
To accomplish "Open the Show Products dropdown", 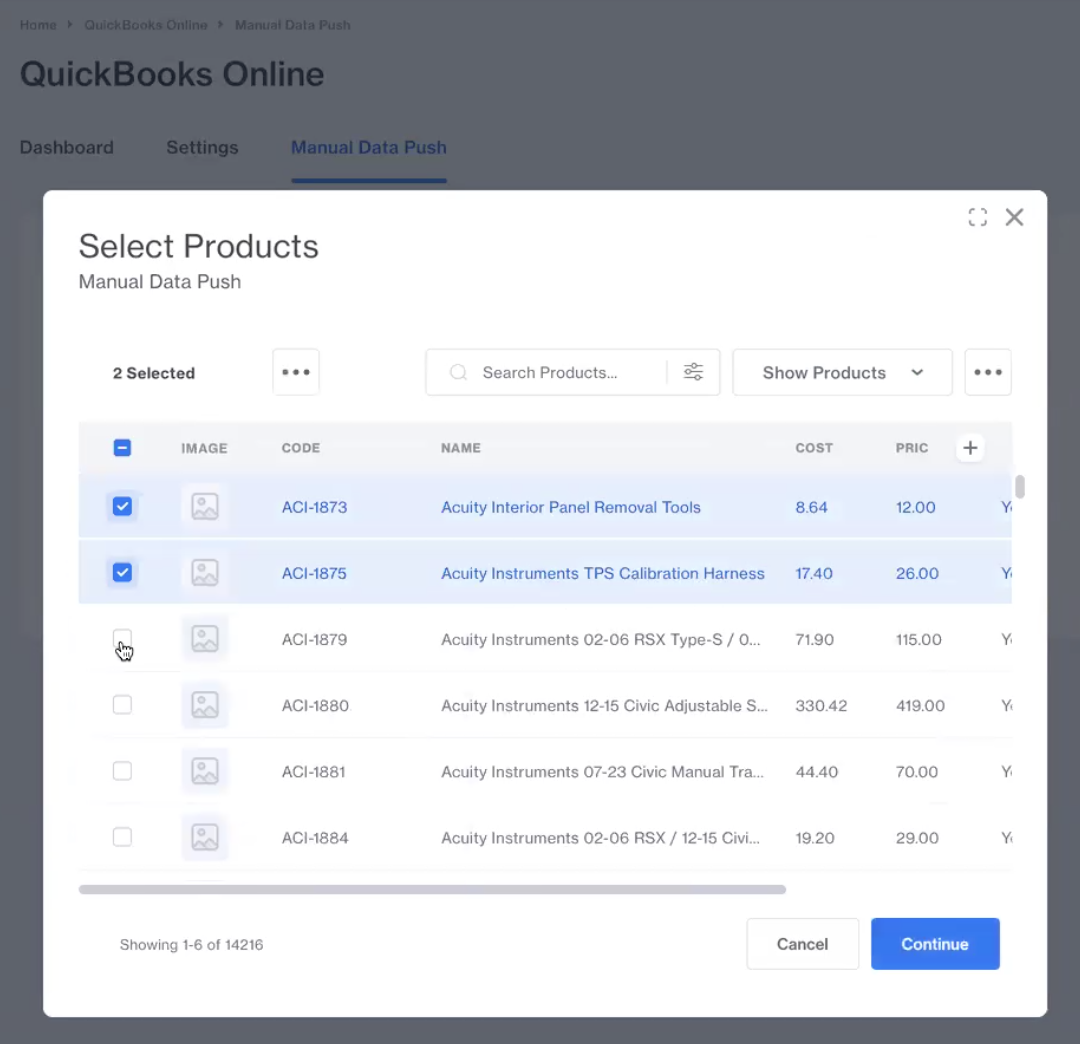I will (x=842, y=373).
